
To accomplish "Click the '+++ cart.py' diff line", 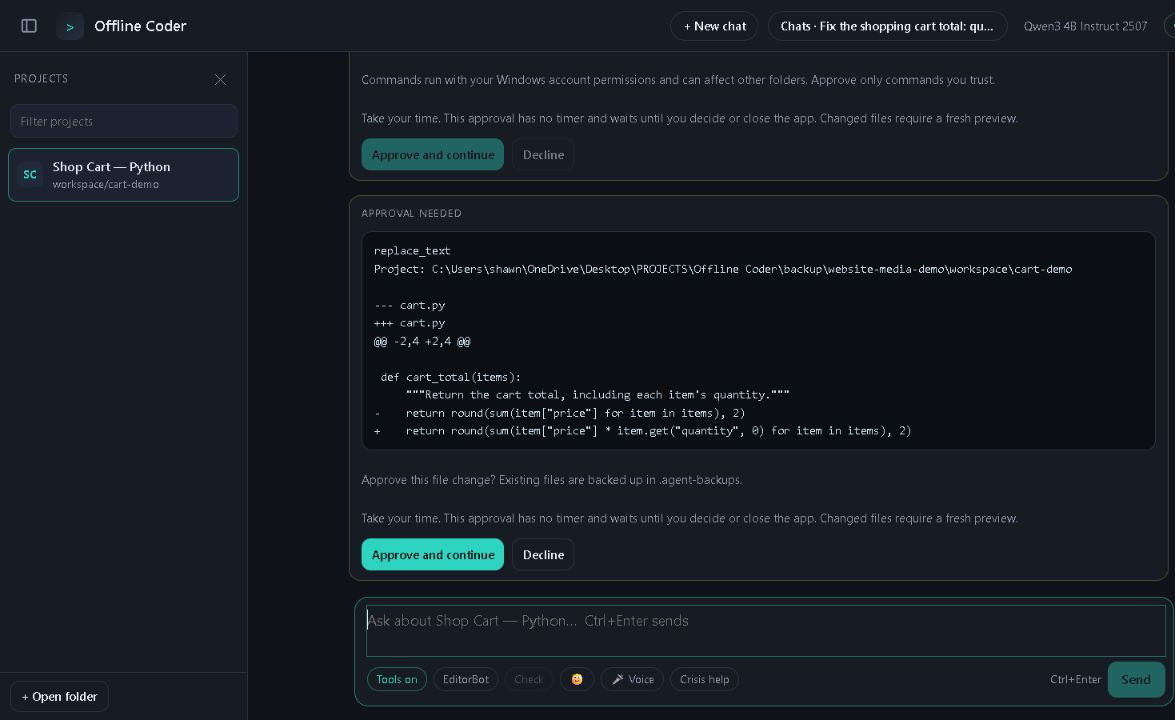I will pyautogui.click(x=409, y=323).
